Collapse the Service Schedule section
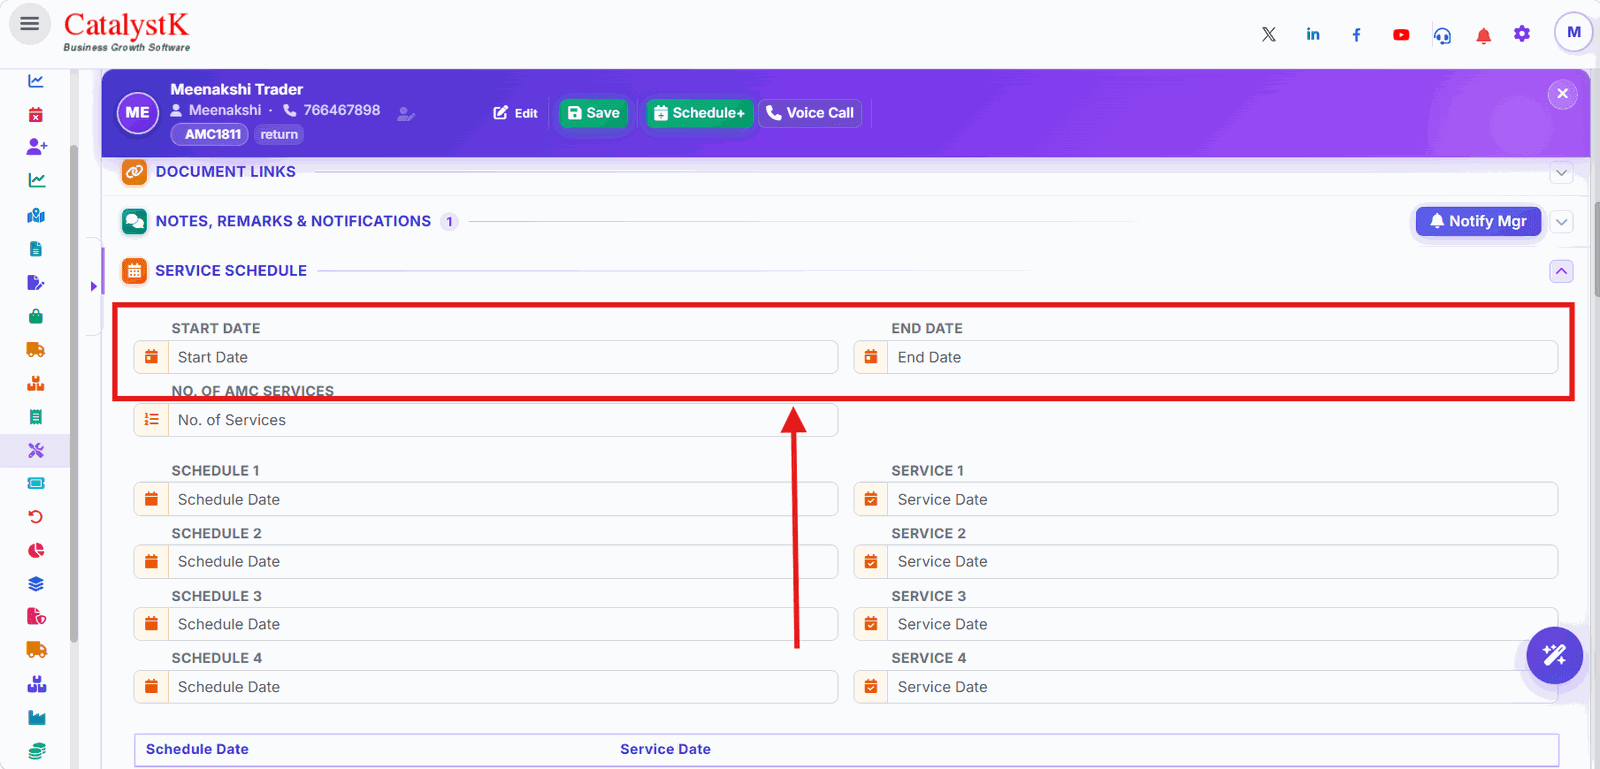The width and height of the screenshot is (1600, 769). point(1561,271)
